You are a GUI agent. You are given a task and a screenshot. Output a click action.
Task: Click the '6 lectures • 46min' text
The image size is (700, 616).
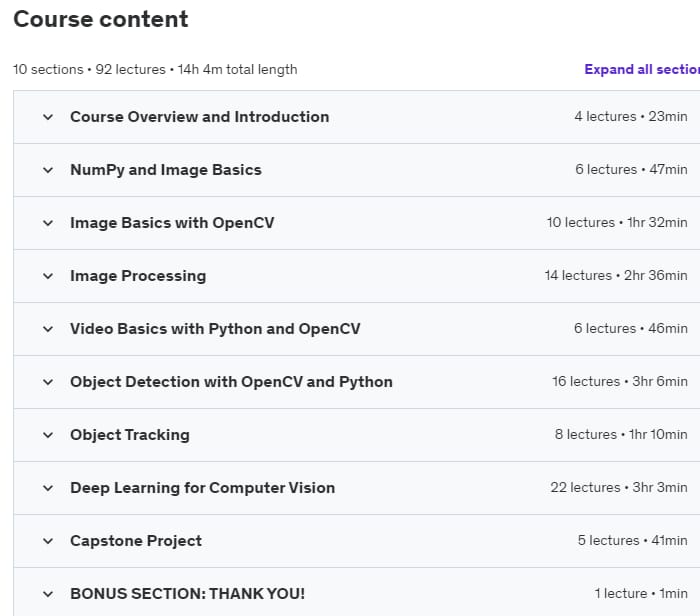pos(631,329)
